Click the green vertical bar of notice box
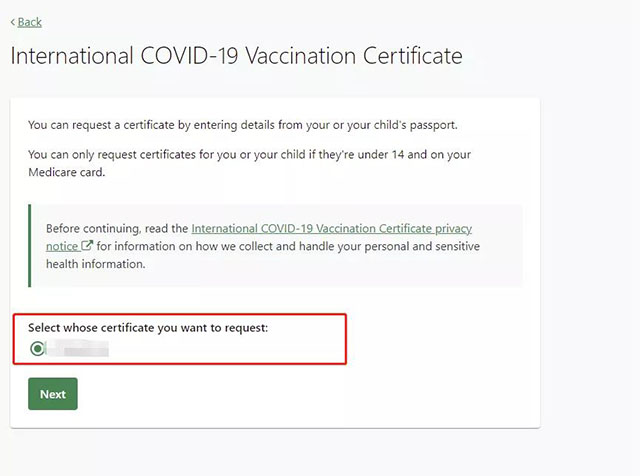Image resolution: width=640 pixels, height=476 pixels. [29, 245]
